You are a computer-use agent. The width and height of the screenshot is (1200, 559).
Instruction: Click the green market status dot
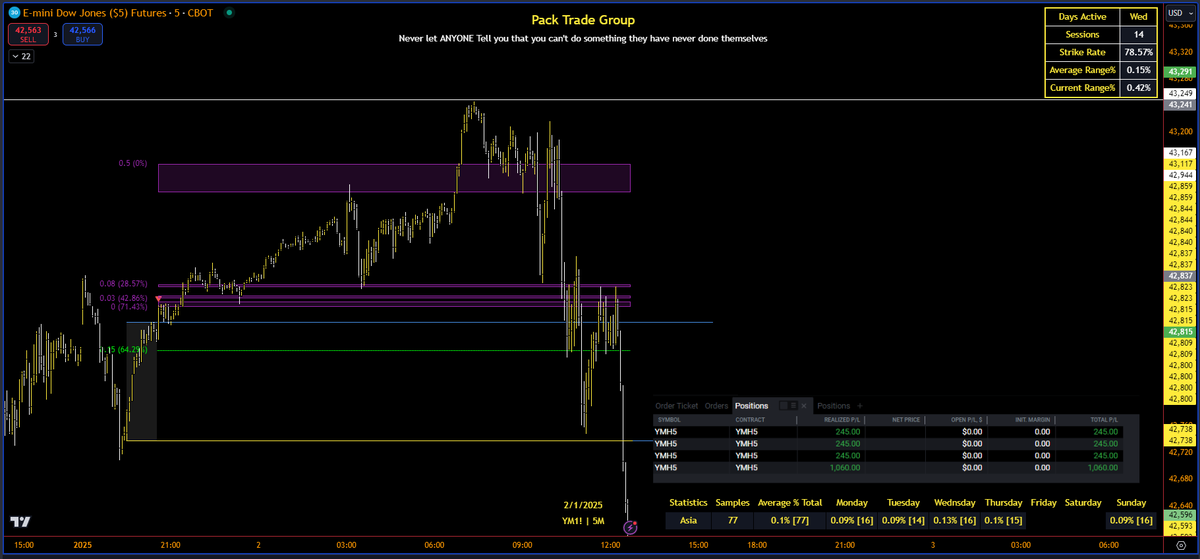pos(230,12)
